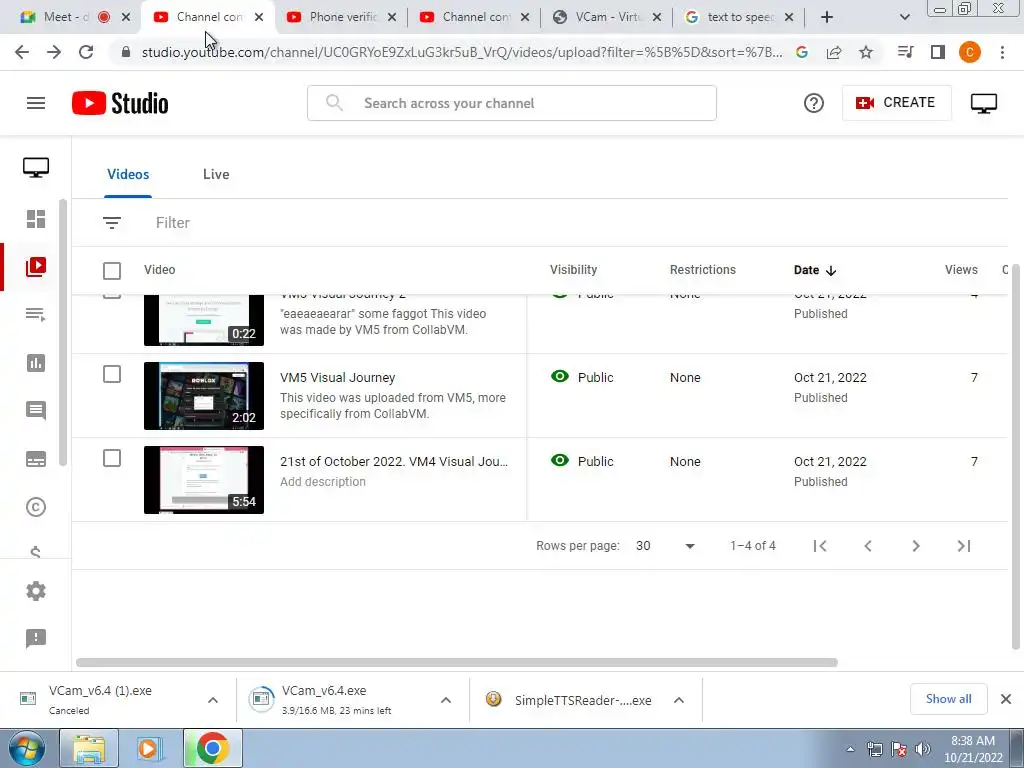The width and height of the screenshot is (1024, 768).
Task: Click the Search across your channel field
Action: click(x=512, y=103)
